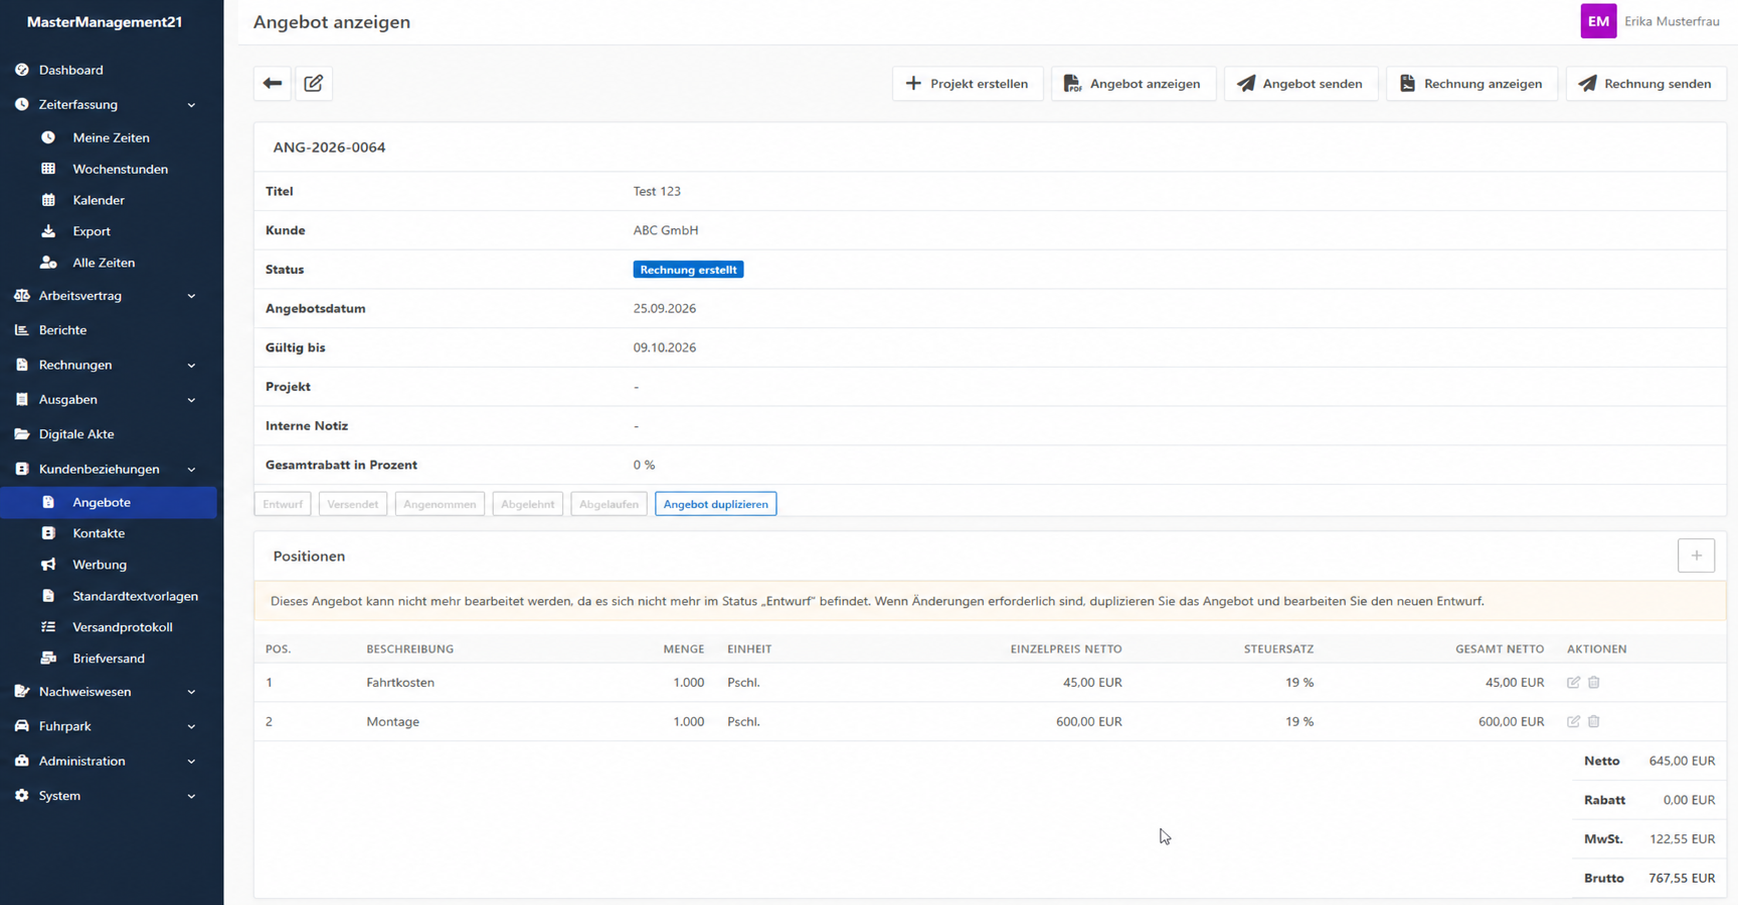
Task: Click the Rechnung erstellt status badge
Action: pos(688,270)
